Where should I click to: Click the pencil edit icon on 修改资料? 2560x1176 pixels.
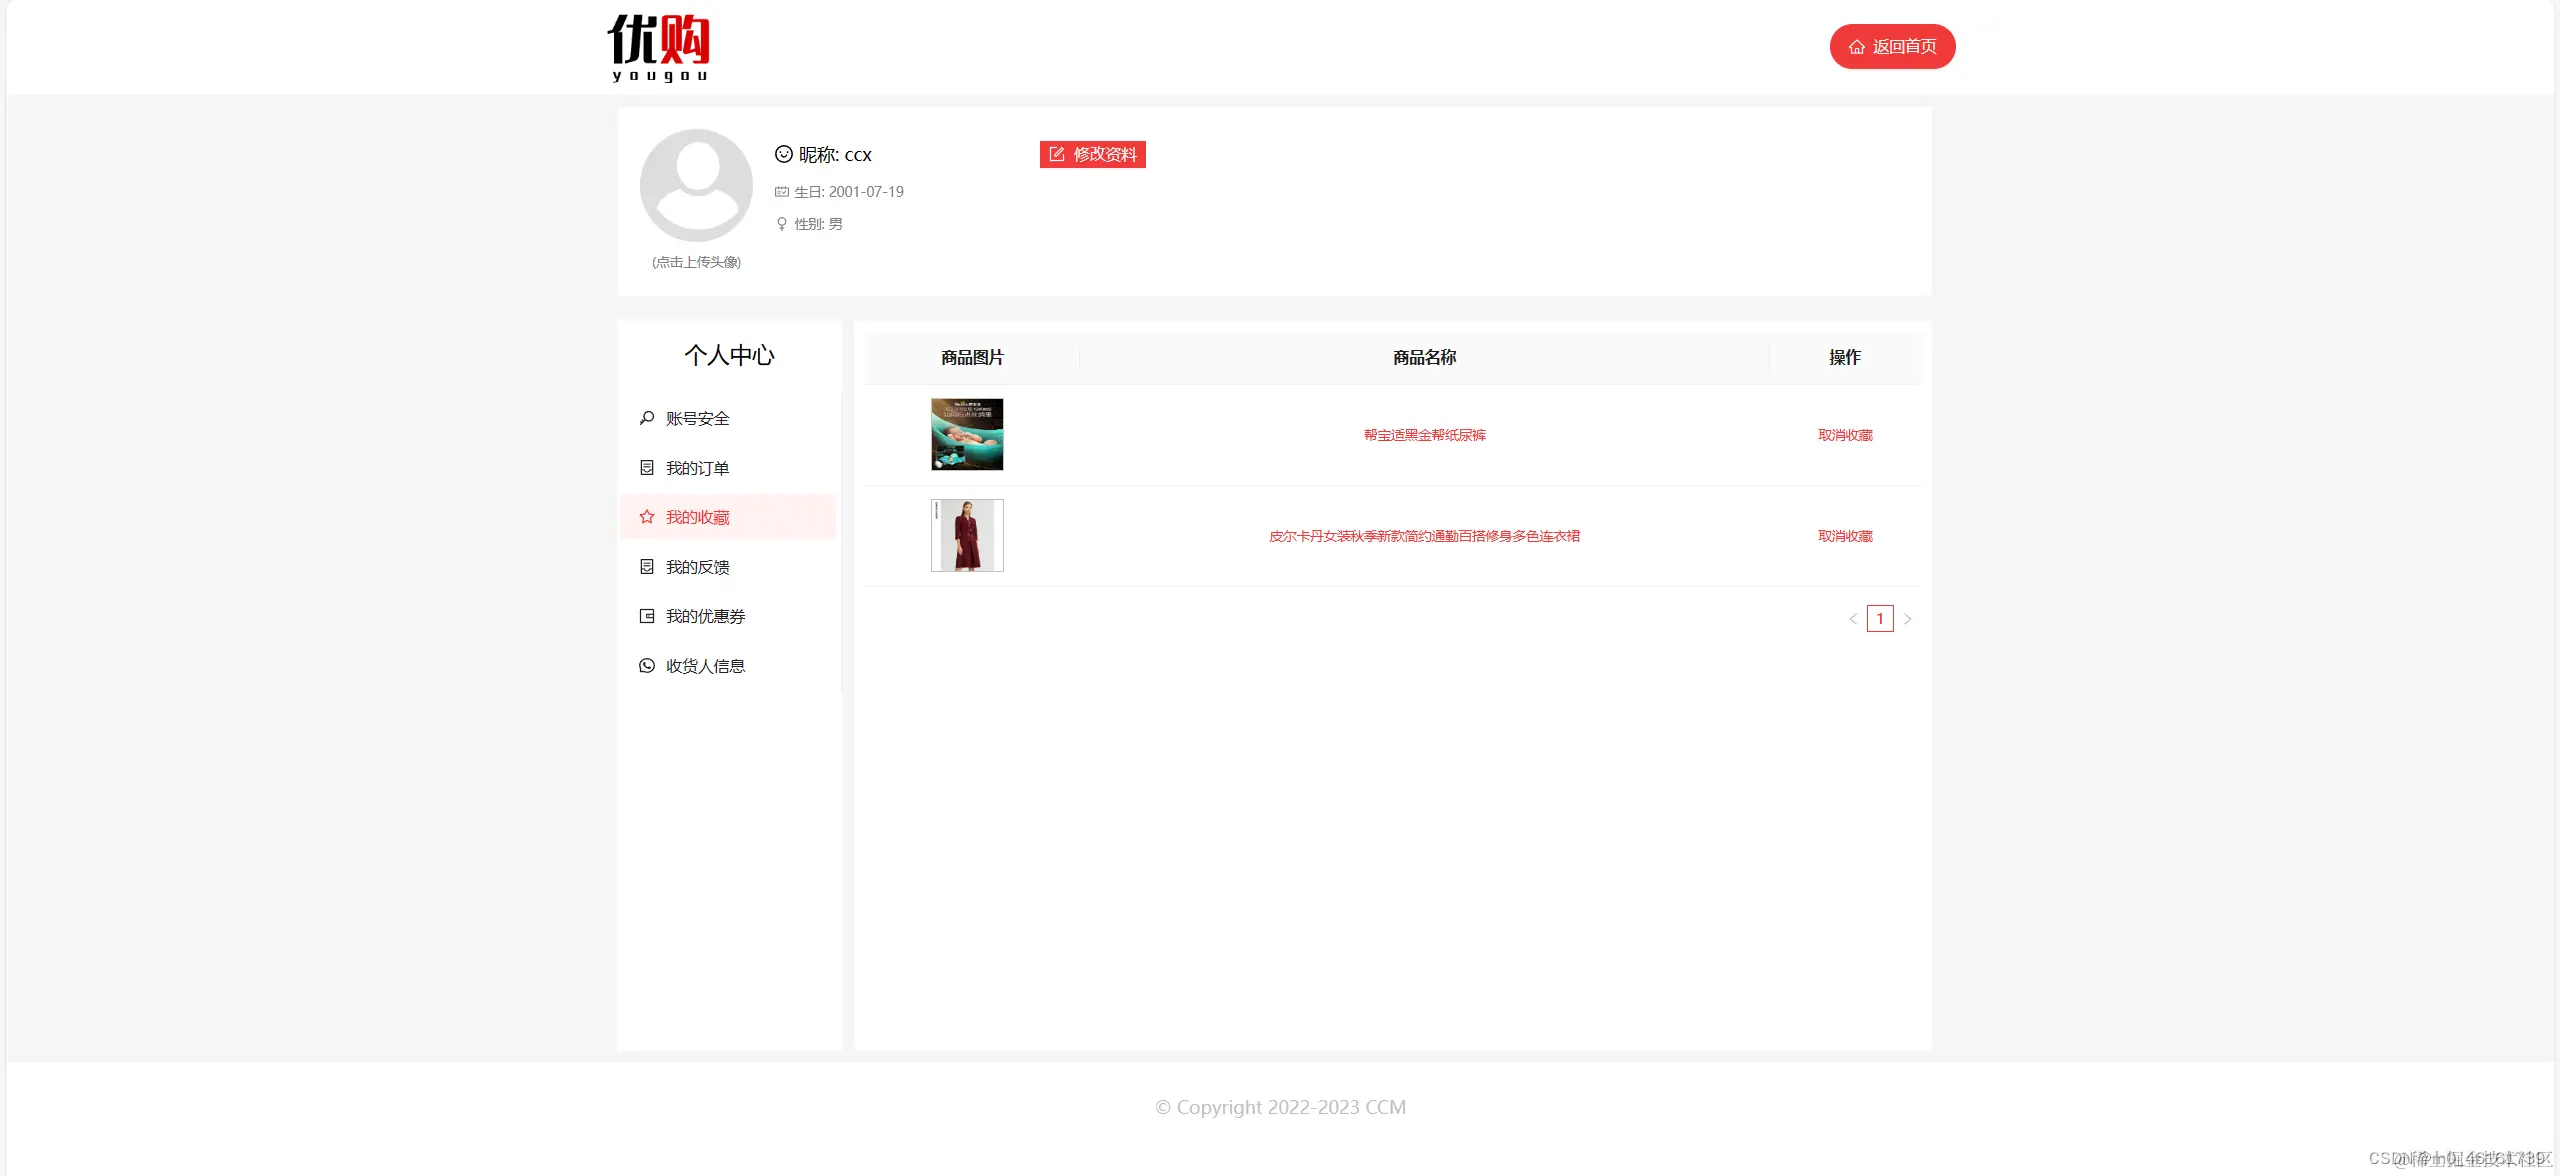point(1057,154)
